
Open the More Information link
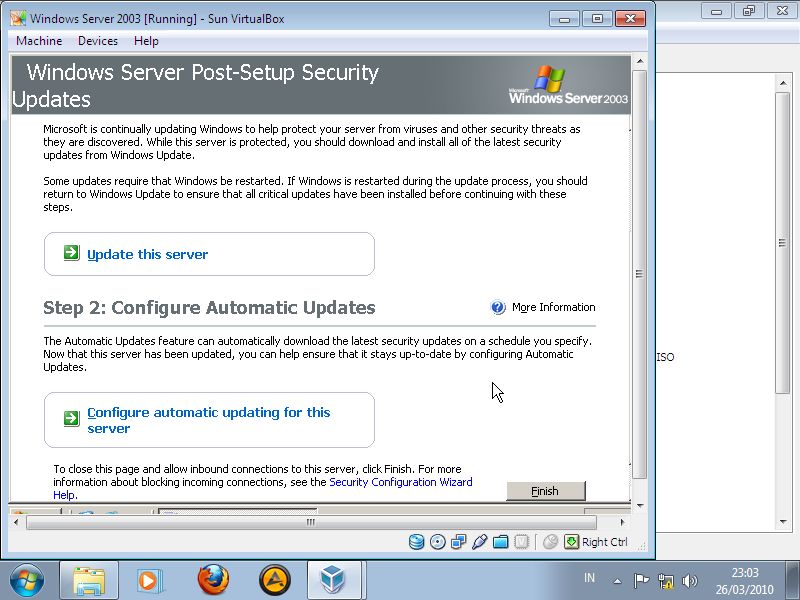554,307
